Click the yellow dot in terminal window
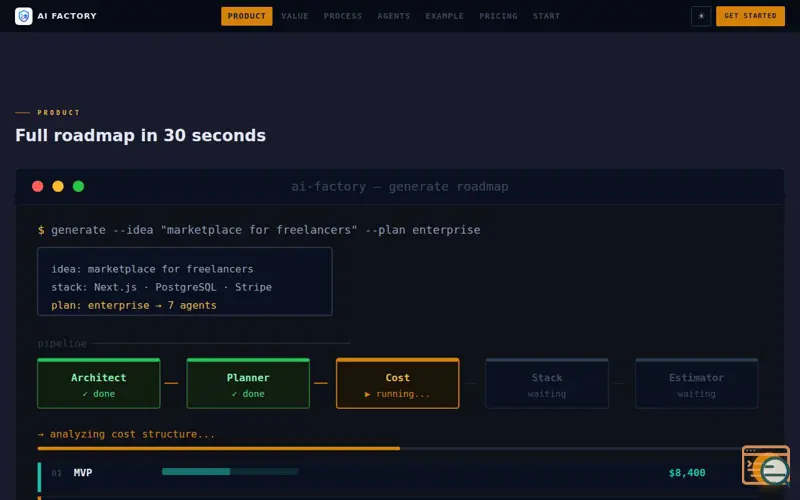The image size is (800, 500). [x=58, y=186]
